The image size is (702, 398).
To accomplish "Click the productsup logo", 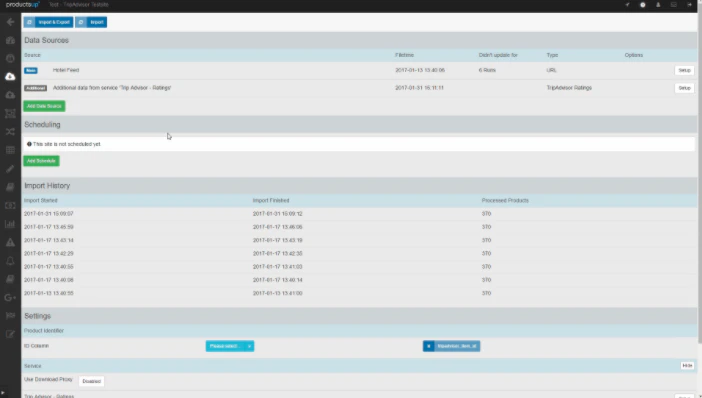I will coord(22,4).
